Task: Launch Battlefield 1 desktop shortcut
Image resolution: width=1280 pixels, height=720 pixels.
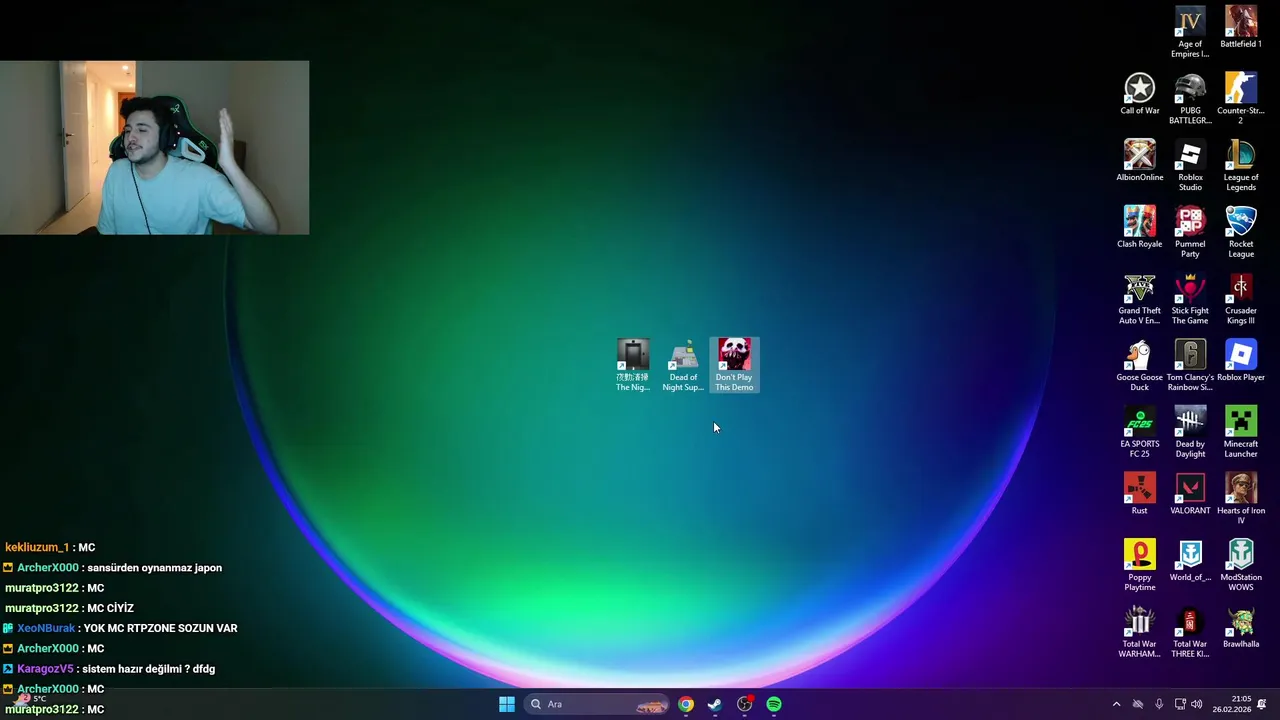Action: click(x=1241, y=27)
